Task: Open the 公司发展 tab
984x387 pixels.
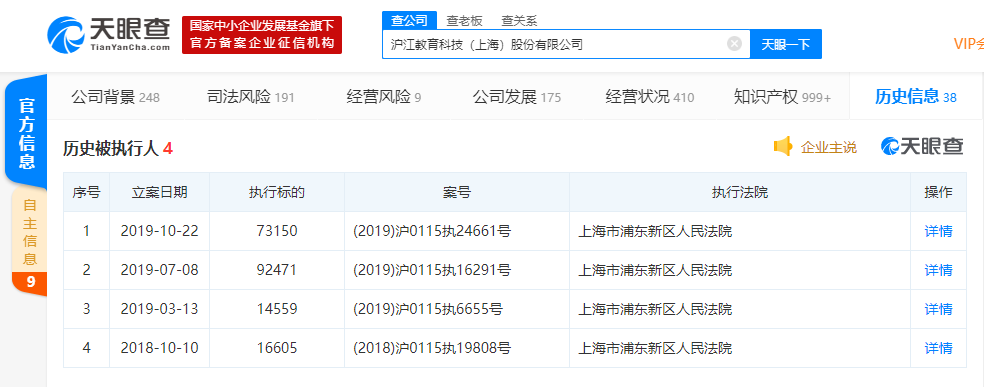Action: (x=516, y=97)
